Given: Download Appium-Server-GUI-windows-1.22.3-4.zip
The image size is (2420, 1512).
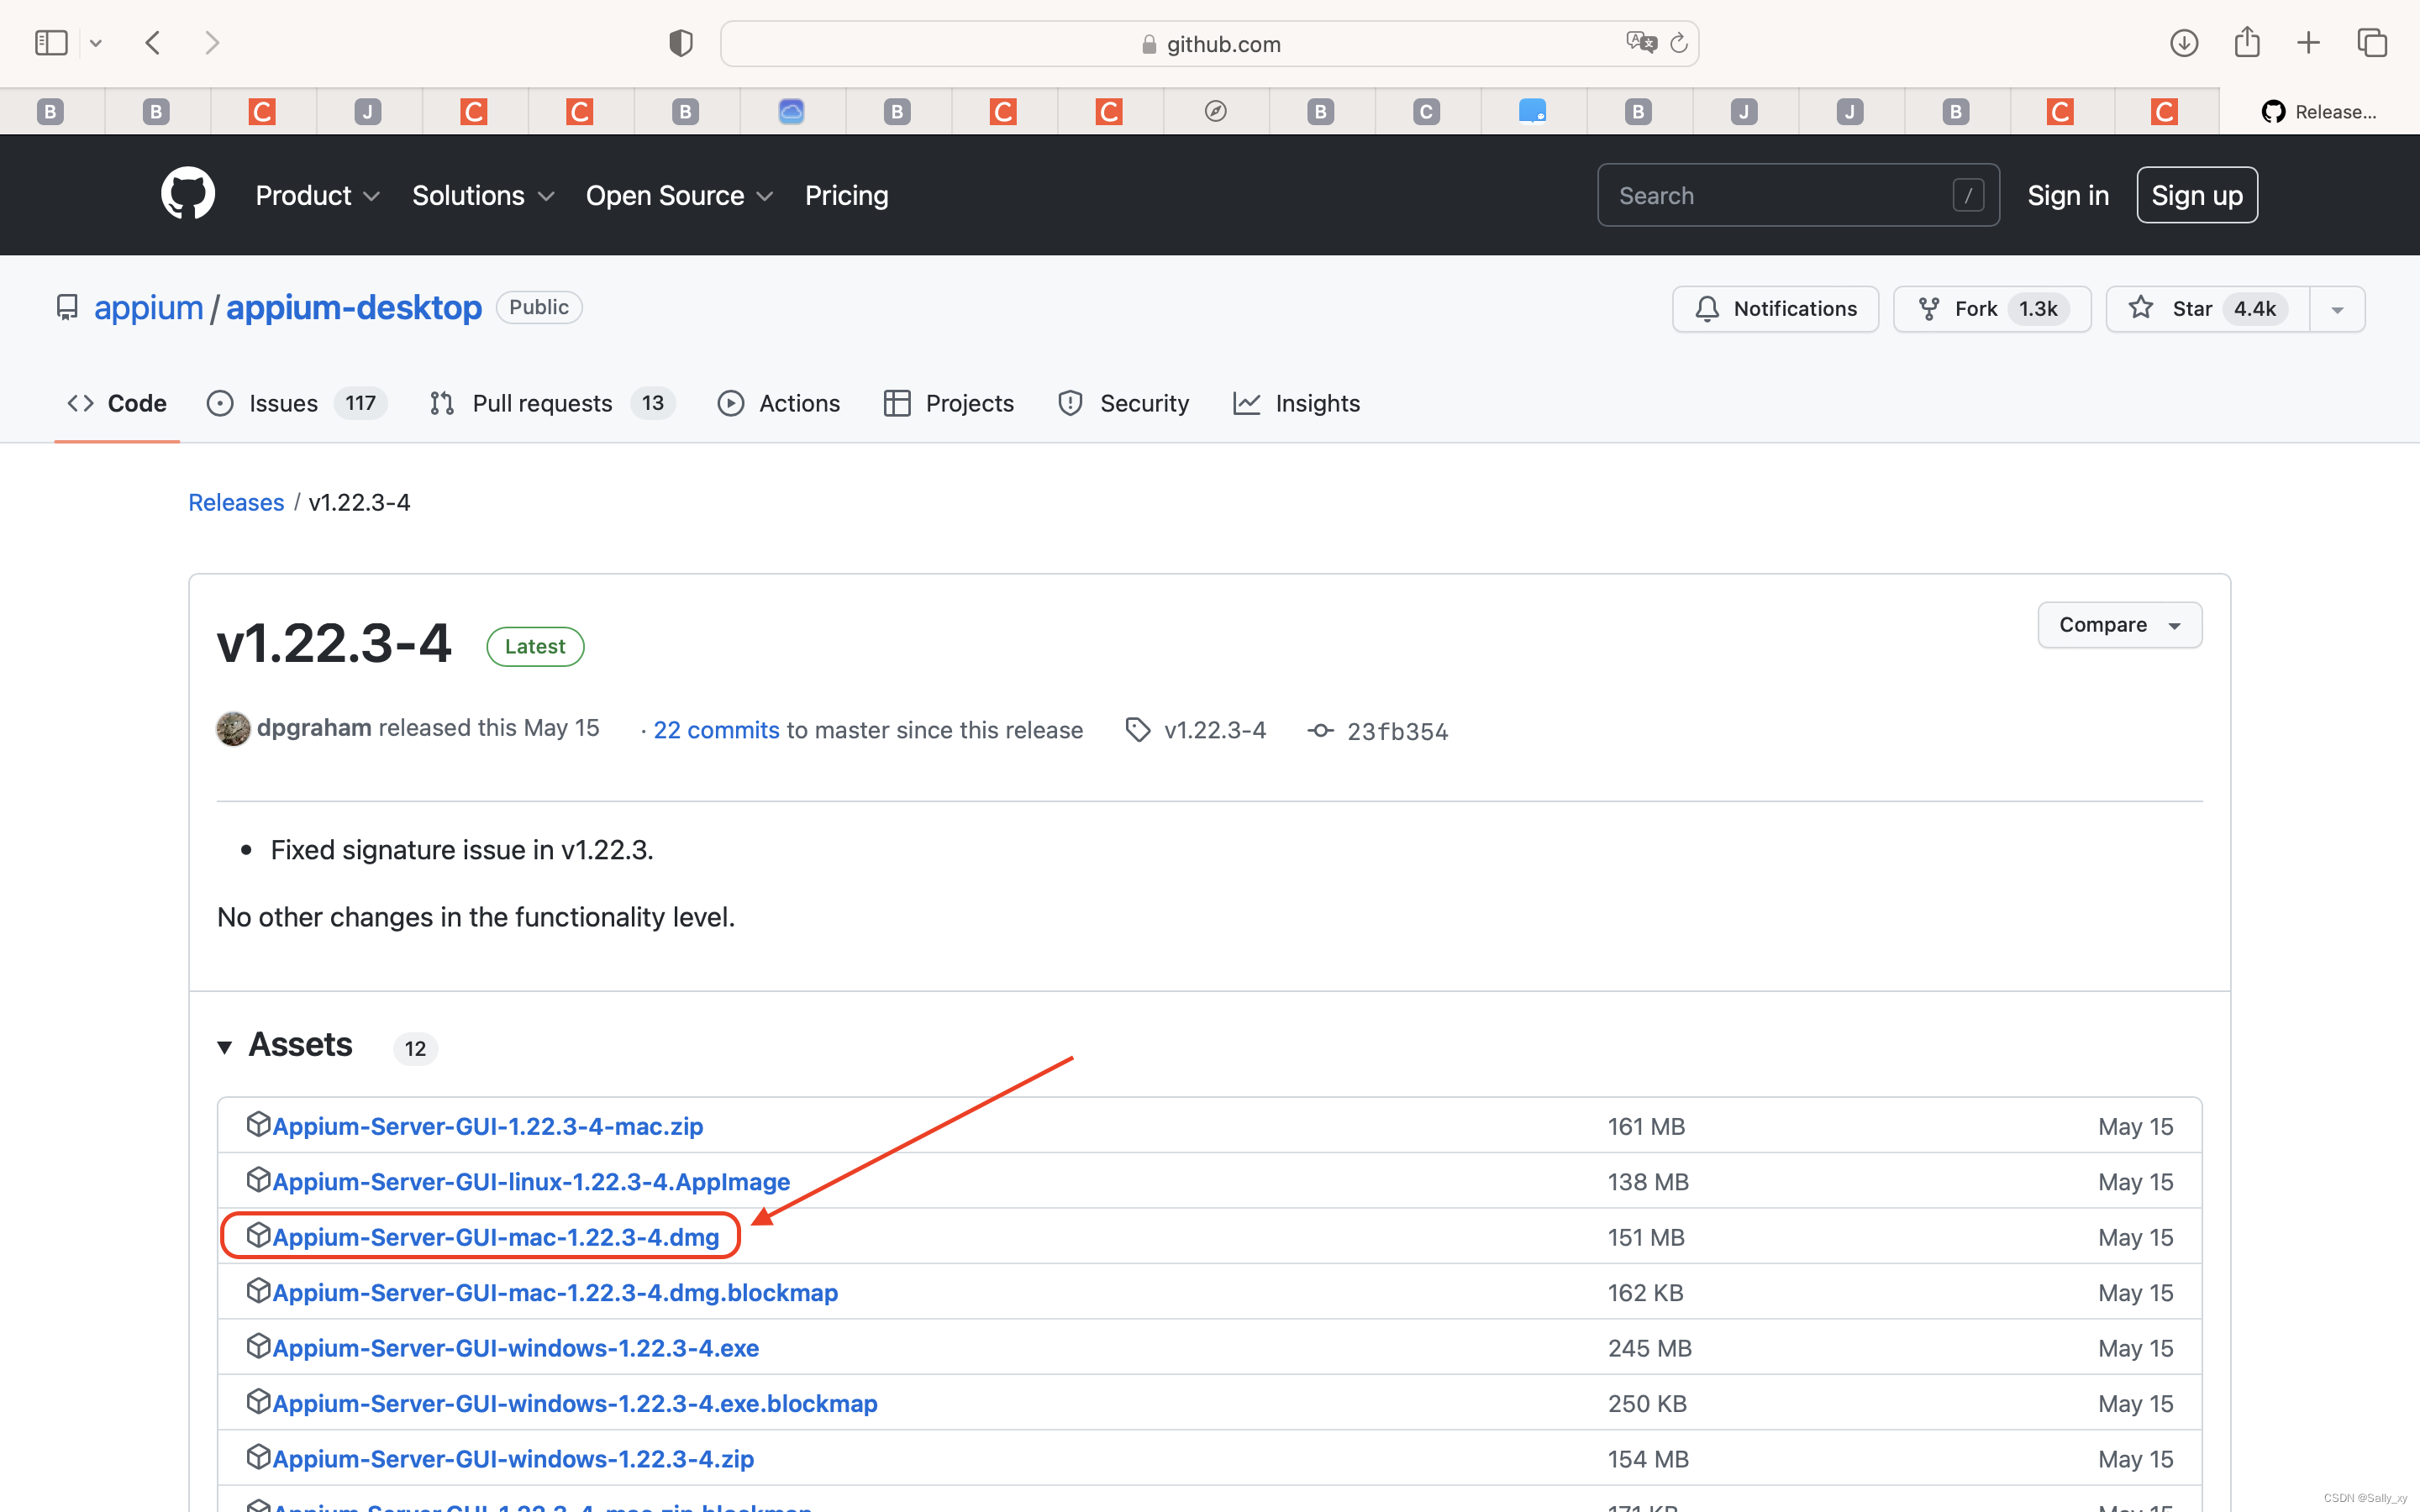Looking at the screenshot, I should (513, 1459).
